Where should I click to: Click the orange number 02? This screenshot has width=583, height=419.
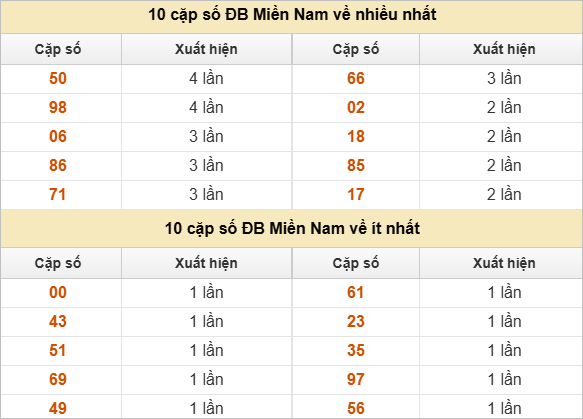coord(356,107)
